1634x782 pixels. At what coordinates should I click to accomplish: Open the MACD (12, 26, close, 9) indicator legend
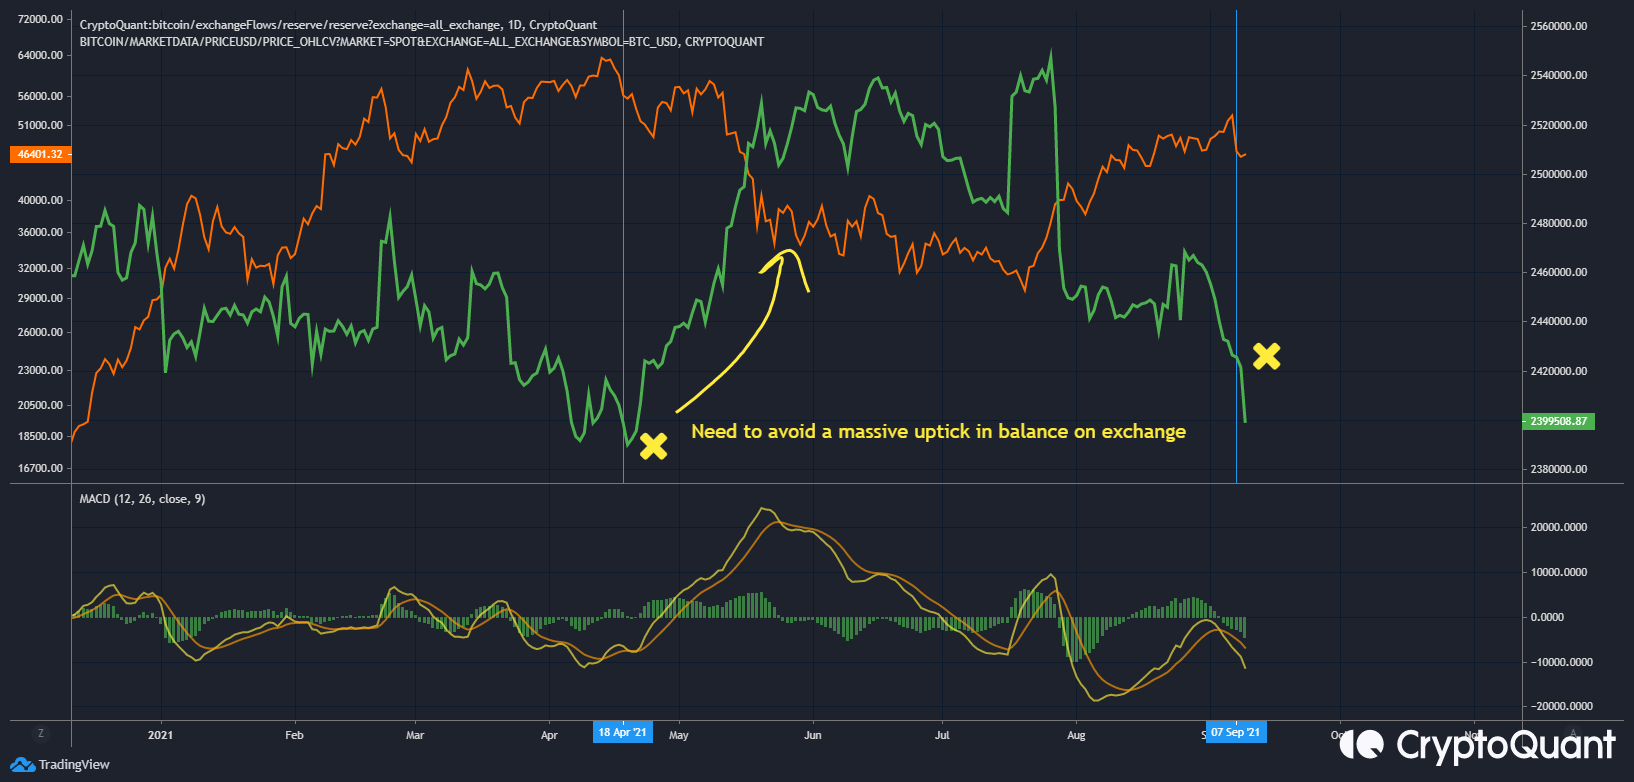142,499
